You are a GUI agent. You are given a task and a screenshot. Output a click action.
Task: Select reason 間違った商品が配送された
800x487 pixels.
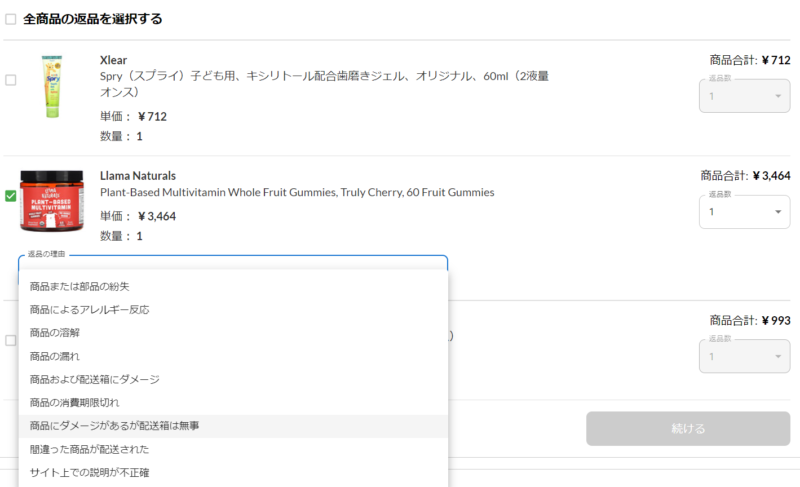233,449
